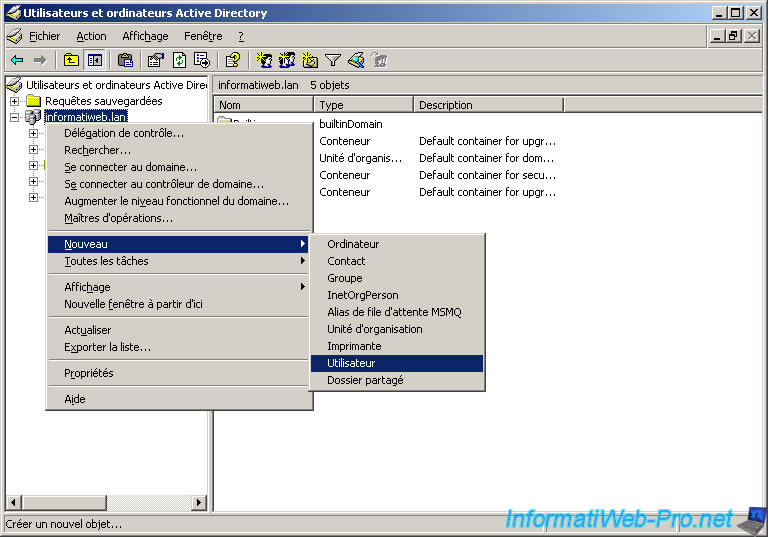Open the Fenêtre menu
Viewport: 768px width, 537px height.
click(x=203, y=36)
